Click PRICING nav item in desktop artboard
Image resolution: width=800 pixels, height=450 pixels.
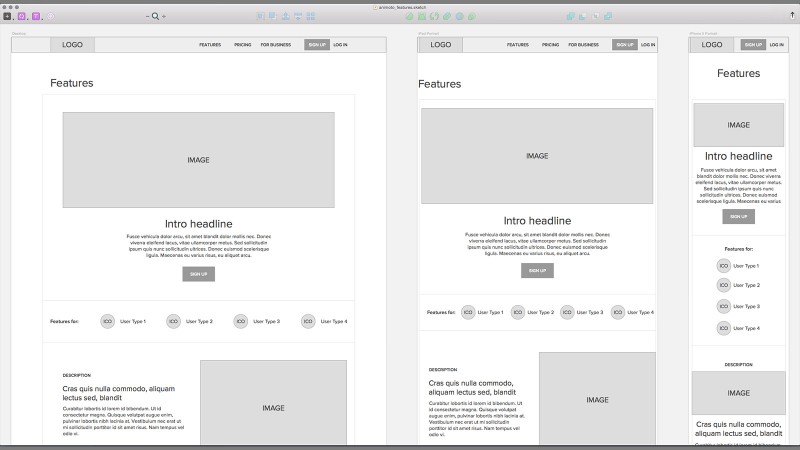(x=243, y=45)
